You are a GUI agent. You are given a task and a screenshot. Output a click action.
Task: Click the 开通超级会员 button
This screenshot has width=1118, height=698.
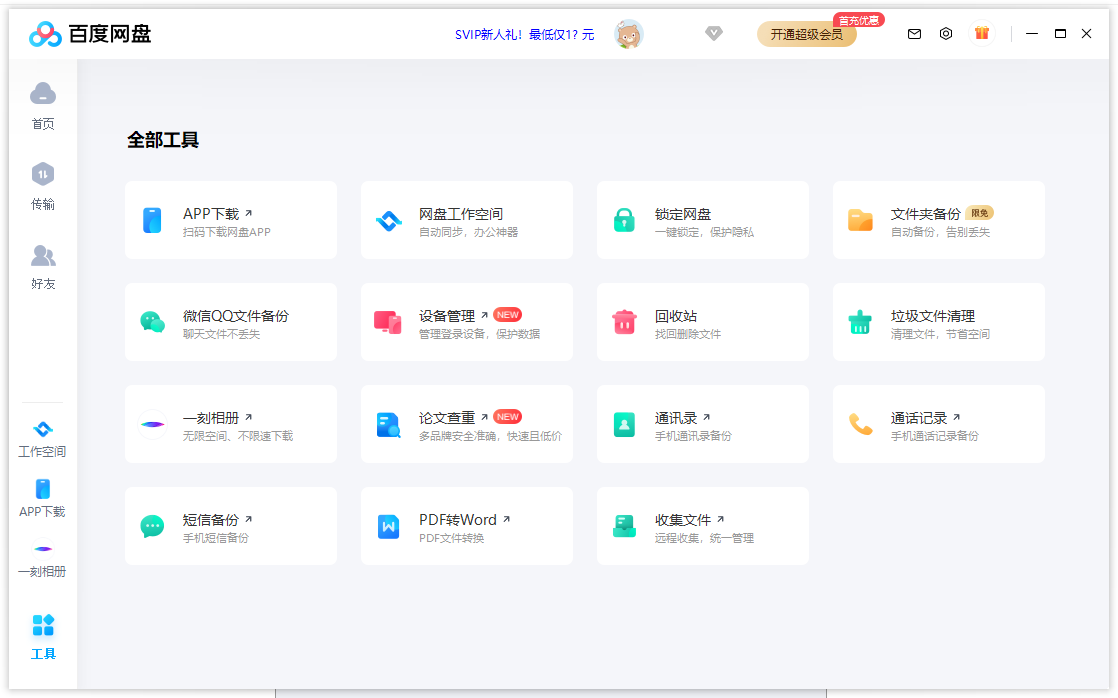[x=806, y=34]
